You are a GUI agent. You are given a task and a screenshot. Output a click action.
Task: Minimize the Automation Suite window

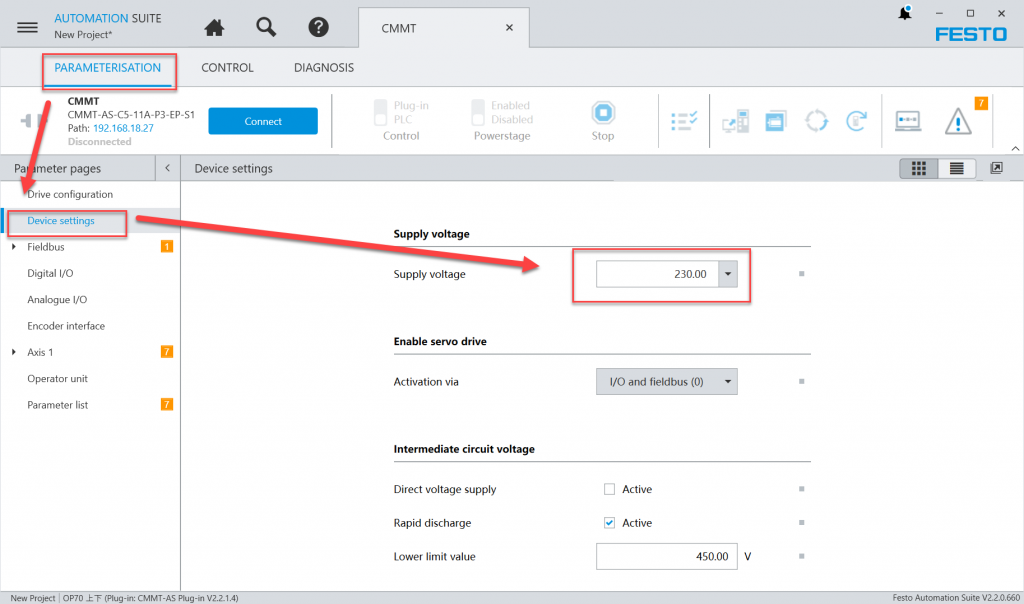click(939, 13)
